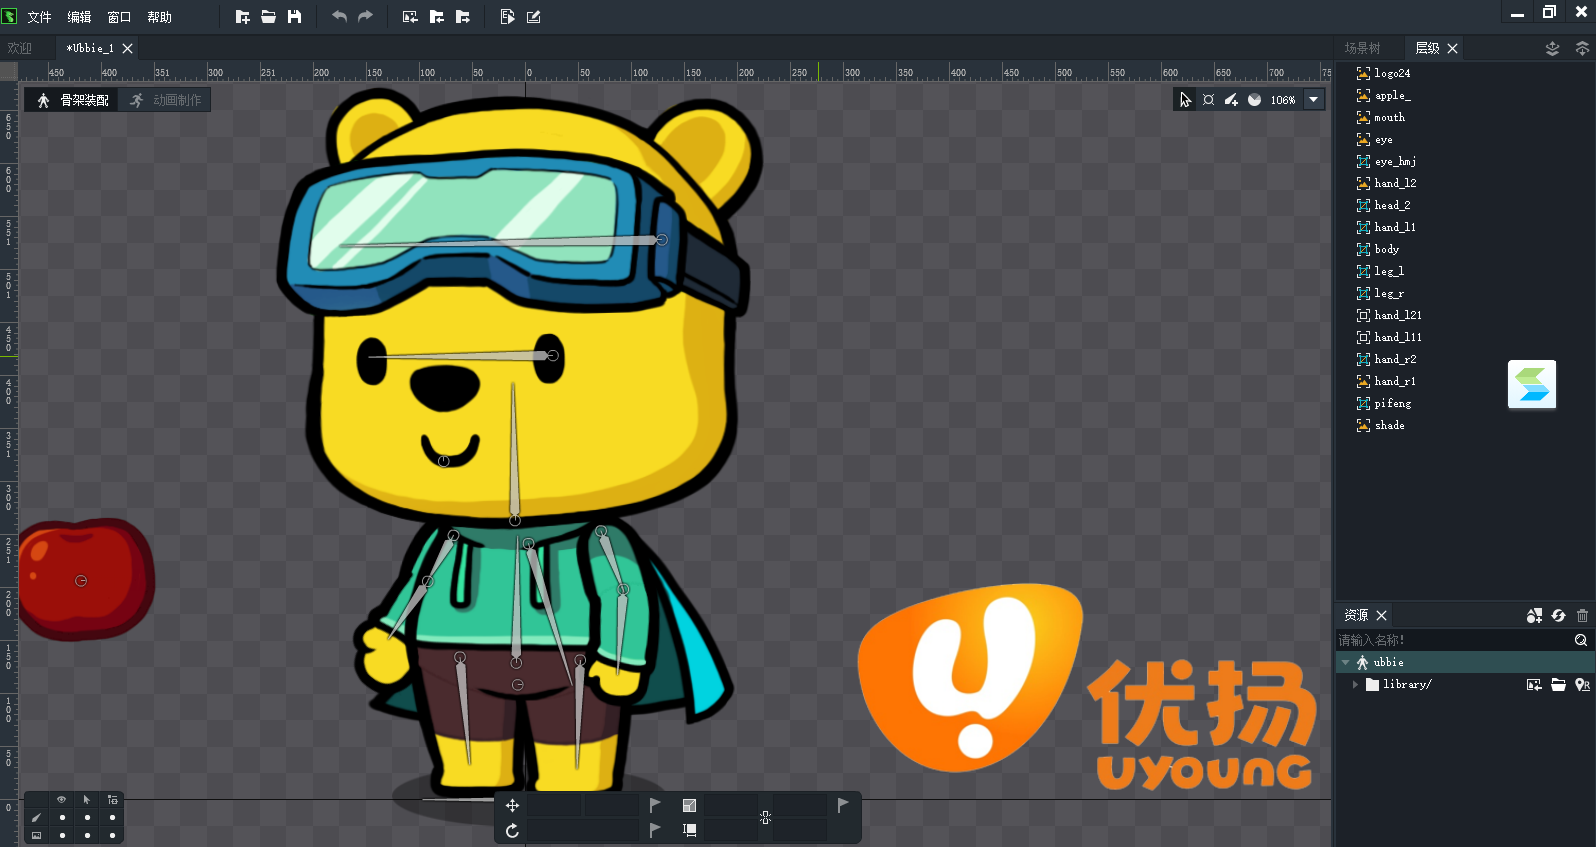This screenshot has height=847, width=1596.
Task: Click the new project icon in the toolbar
Action: click(242, 17)
